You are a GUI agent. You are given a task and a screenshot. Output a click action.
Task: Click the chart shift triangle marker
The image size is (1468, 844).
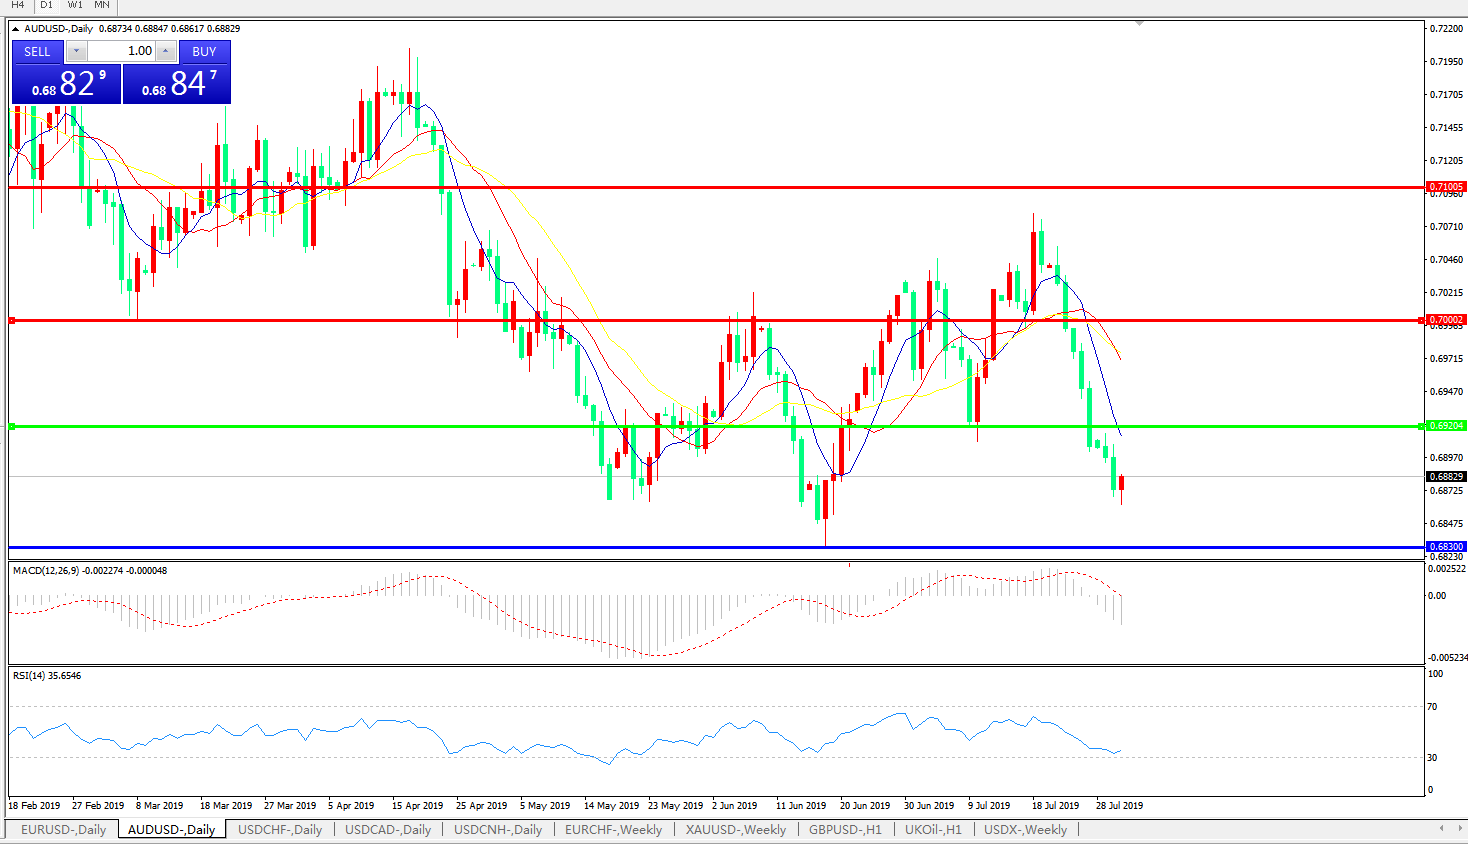pos(1139,23)
